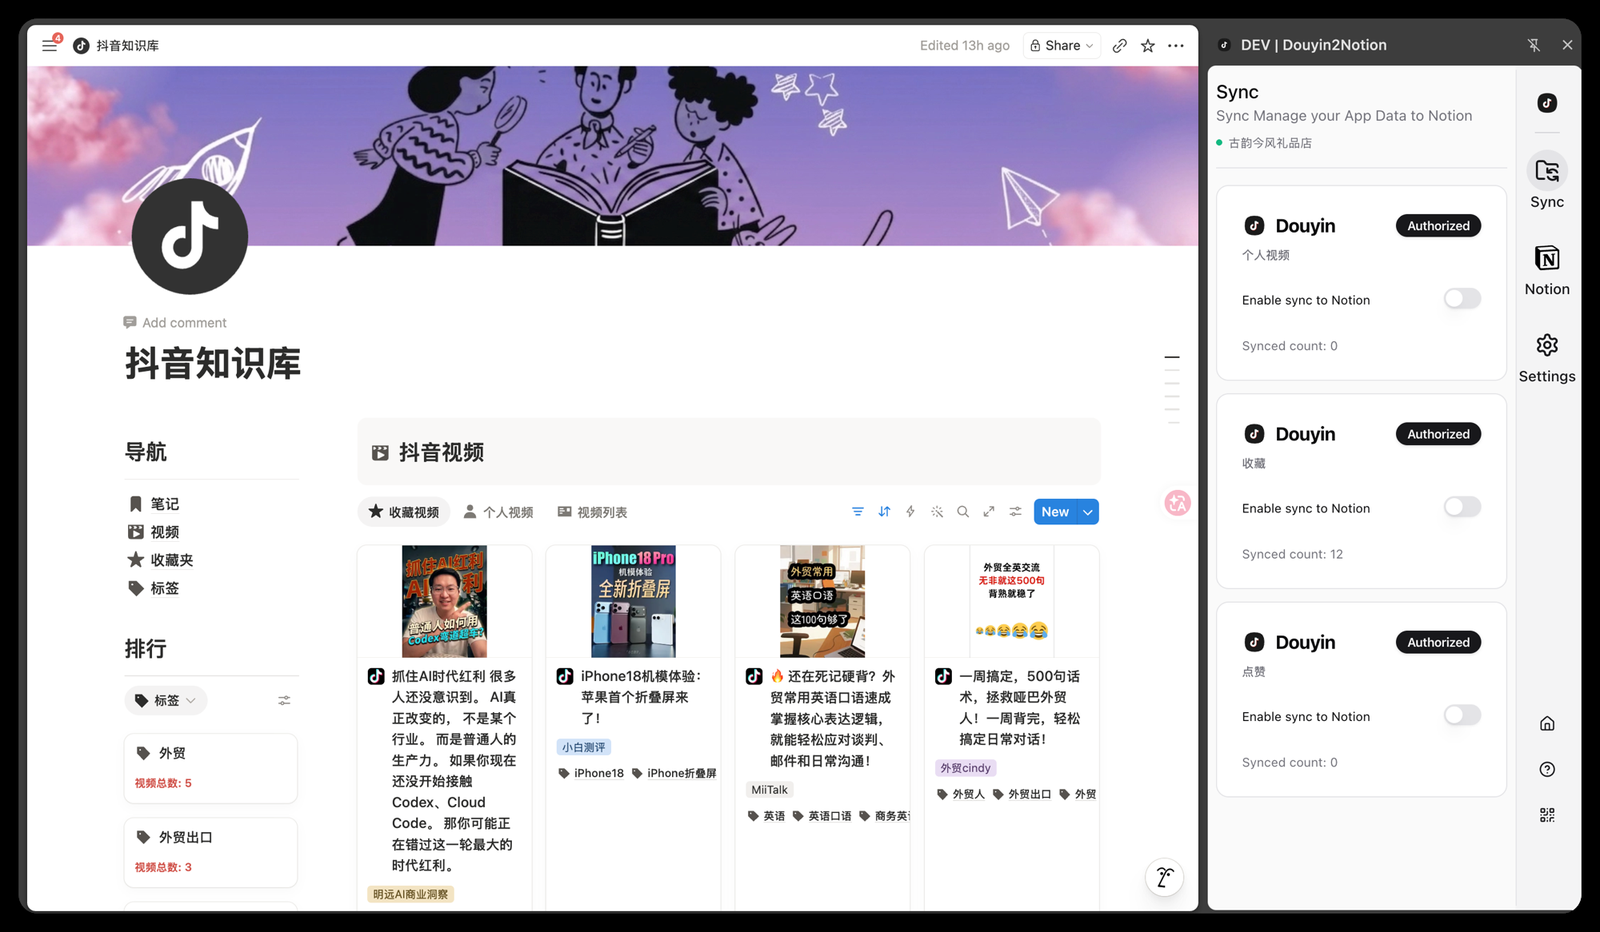Click the MiiTalk tag

[x=769, y=790]
